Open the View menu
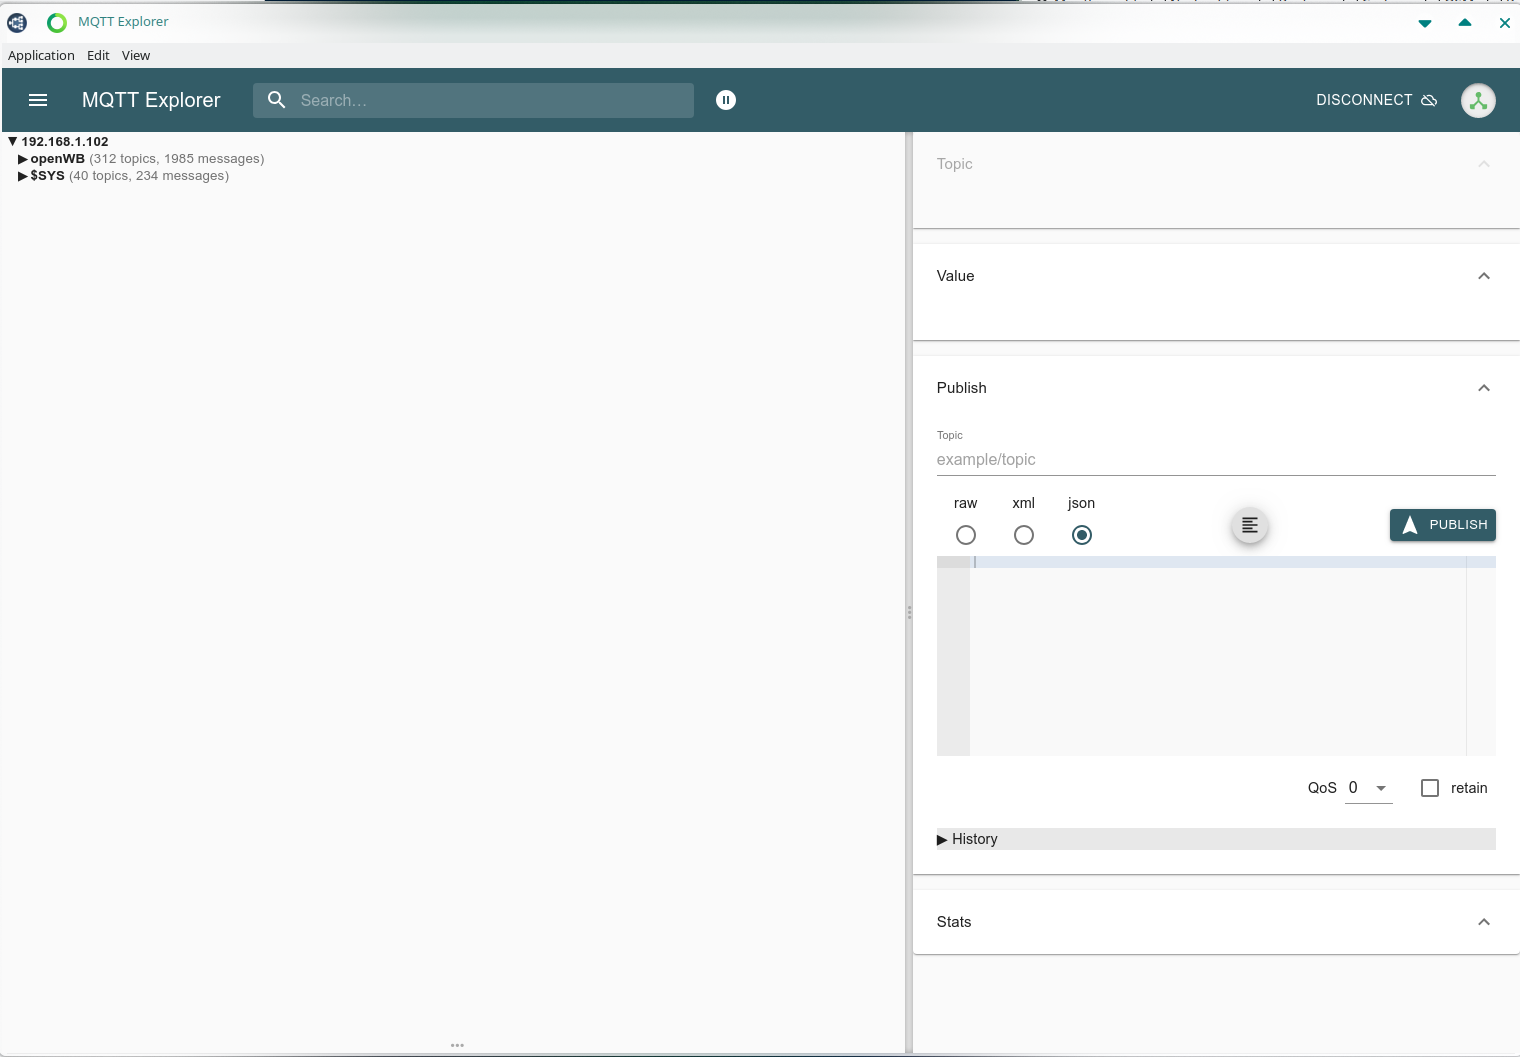This screenshot has width=1520, height=1057. click(136, 56)
